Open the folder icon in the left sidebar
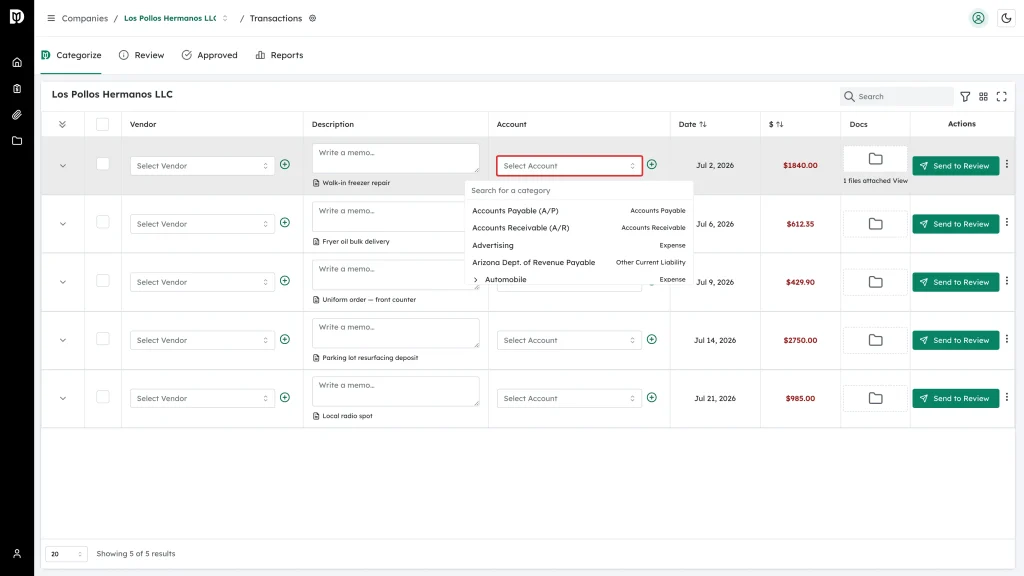1024x576 pixels. pos(17,141)
